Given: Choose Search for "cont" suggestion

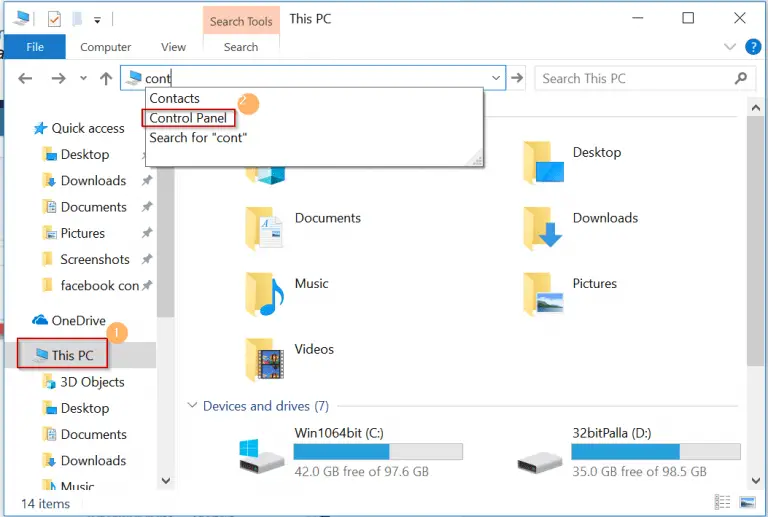Looking at the screenshot, I should (198, 138).
